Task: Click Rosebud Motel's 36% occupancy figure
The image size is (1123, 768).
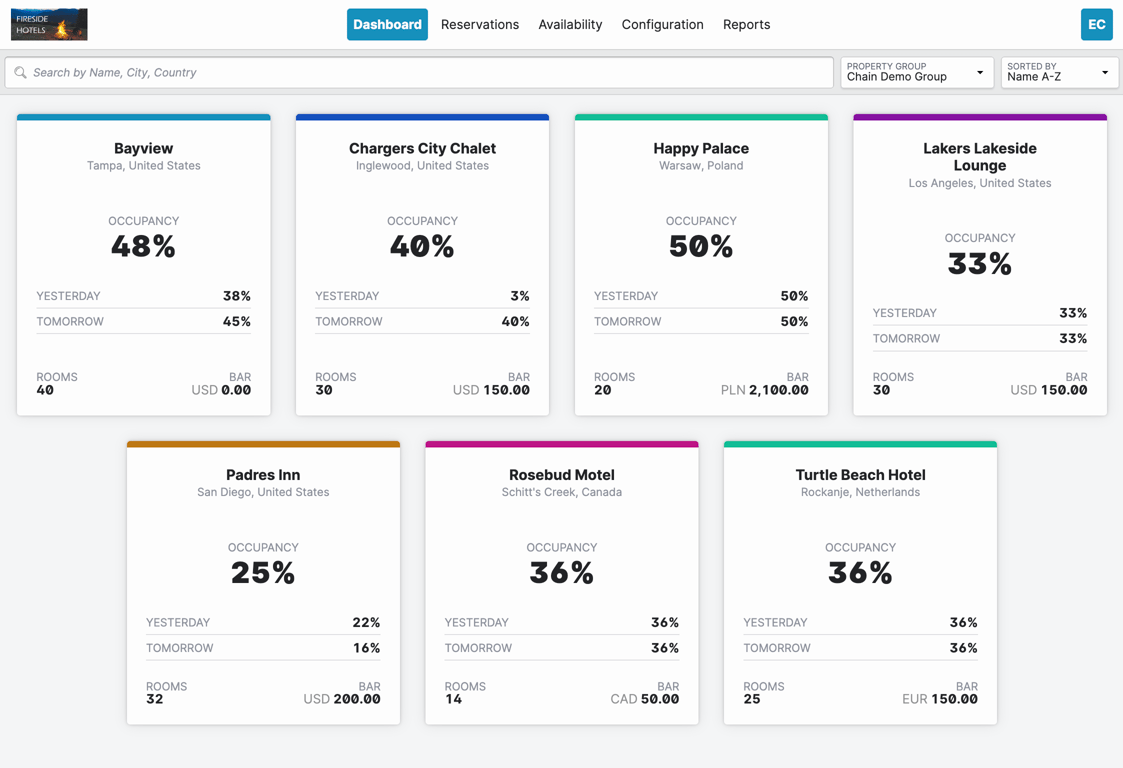Action: tap(562, 572)
